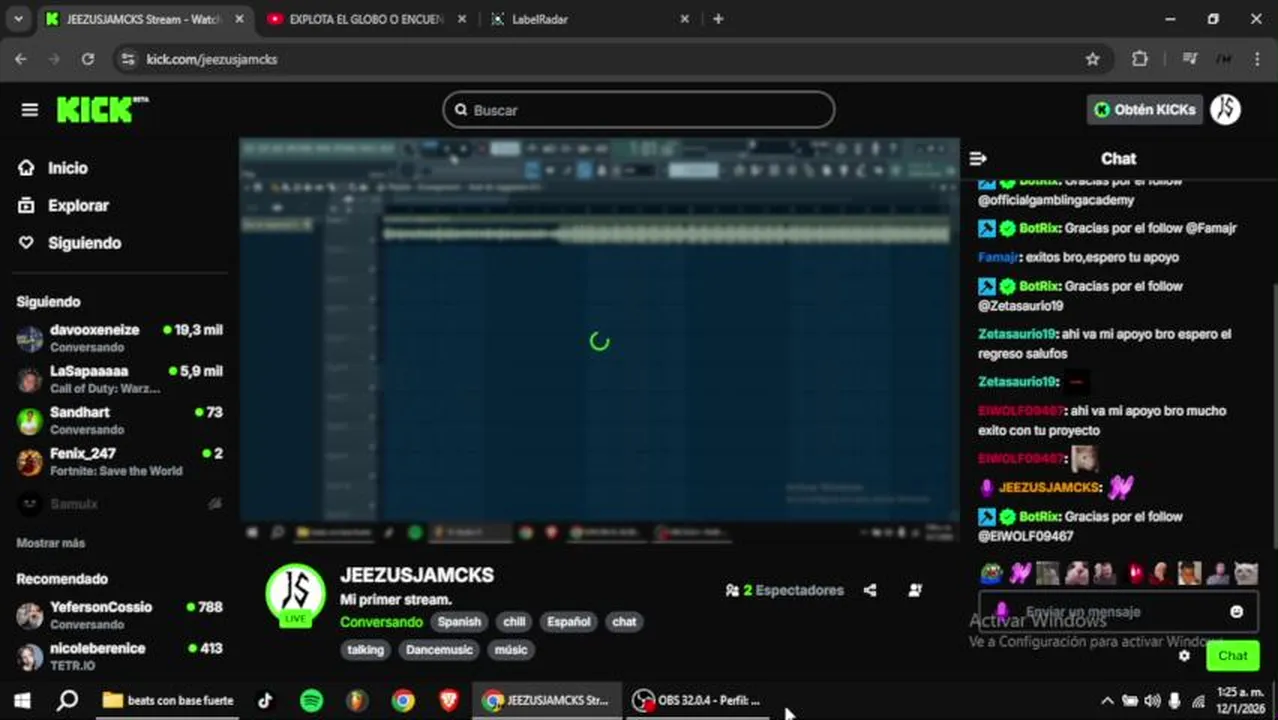This screenshot has width=1278, height=720.
Task: Toggle system volume icon in tray
Action: (x=1152, y=701)
